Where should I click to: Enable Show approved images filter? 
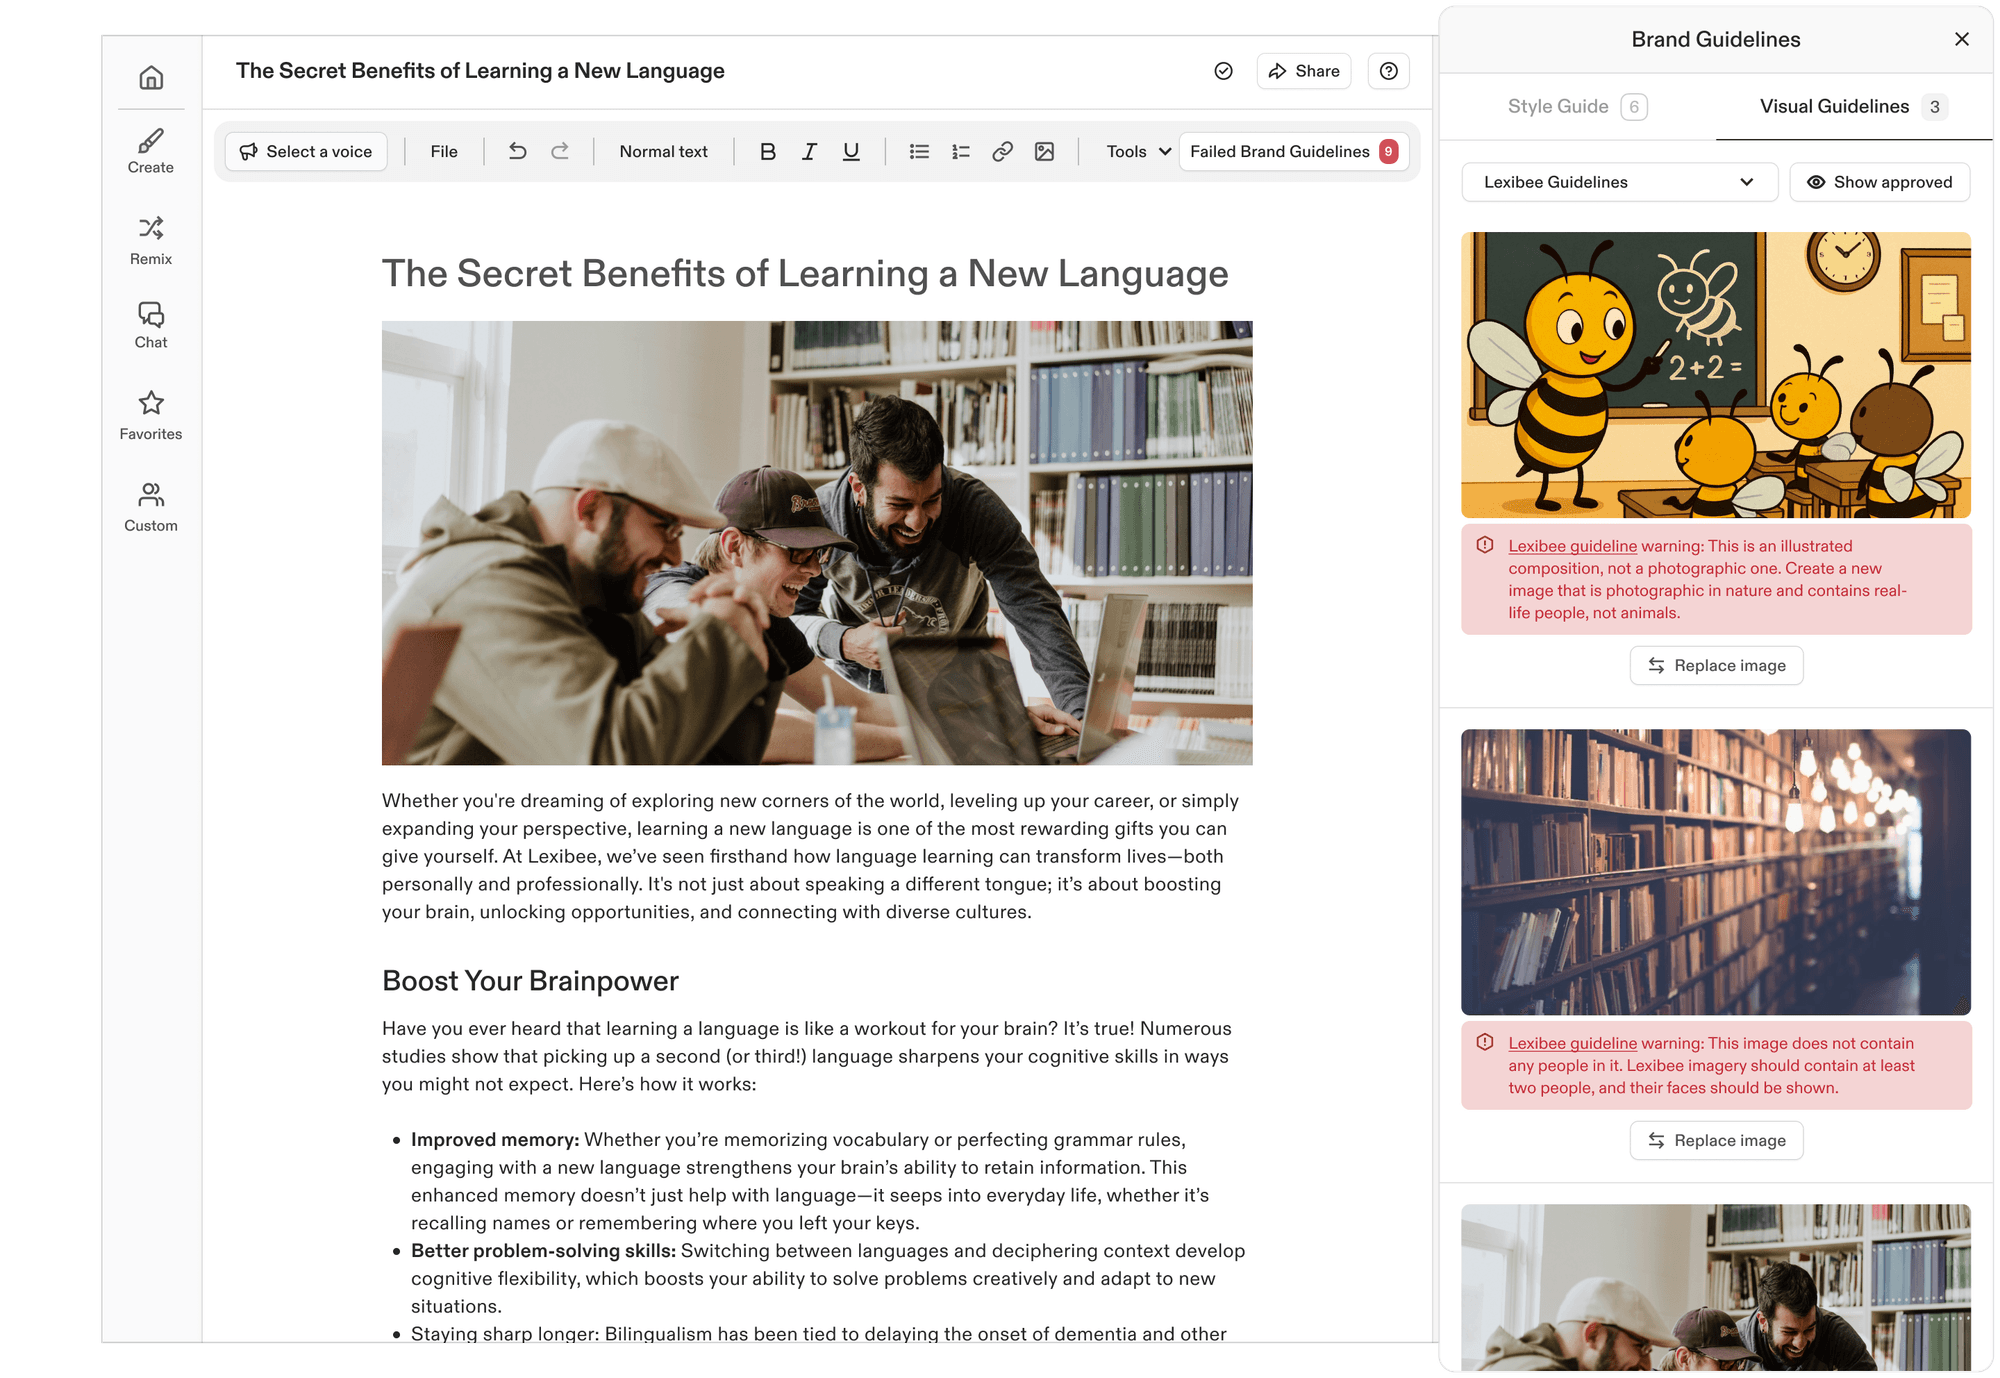[1880, 182]
